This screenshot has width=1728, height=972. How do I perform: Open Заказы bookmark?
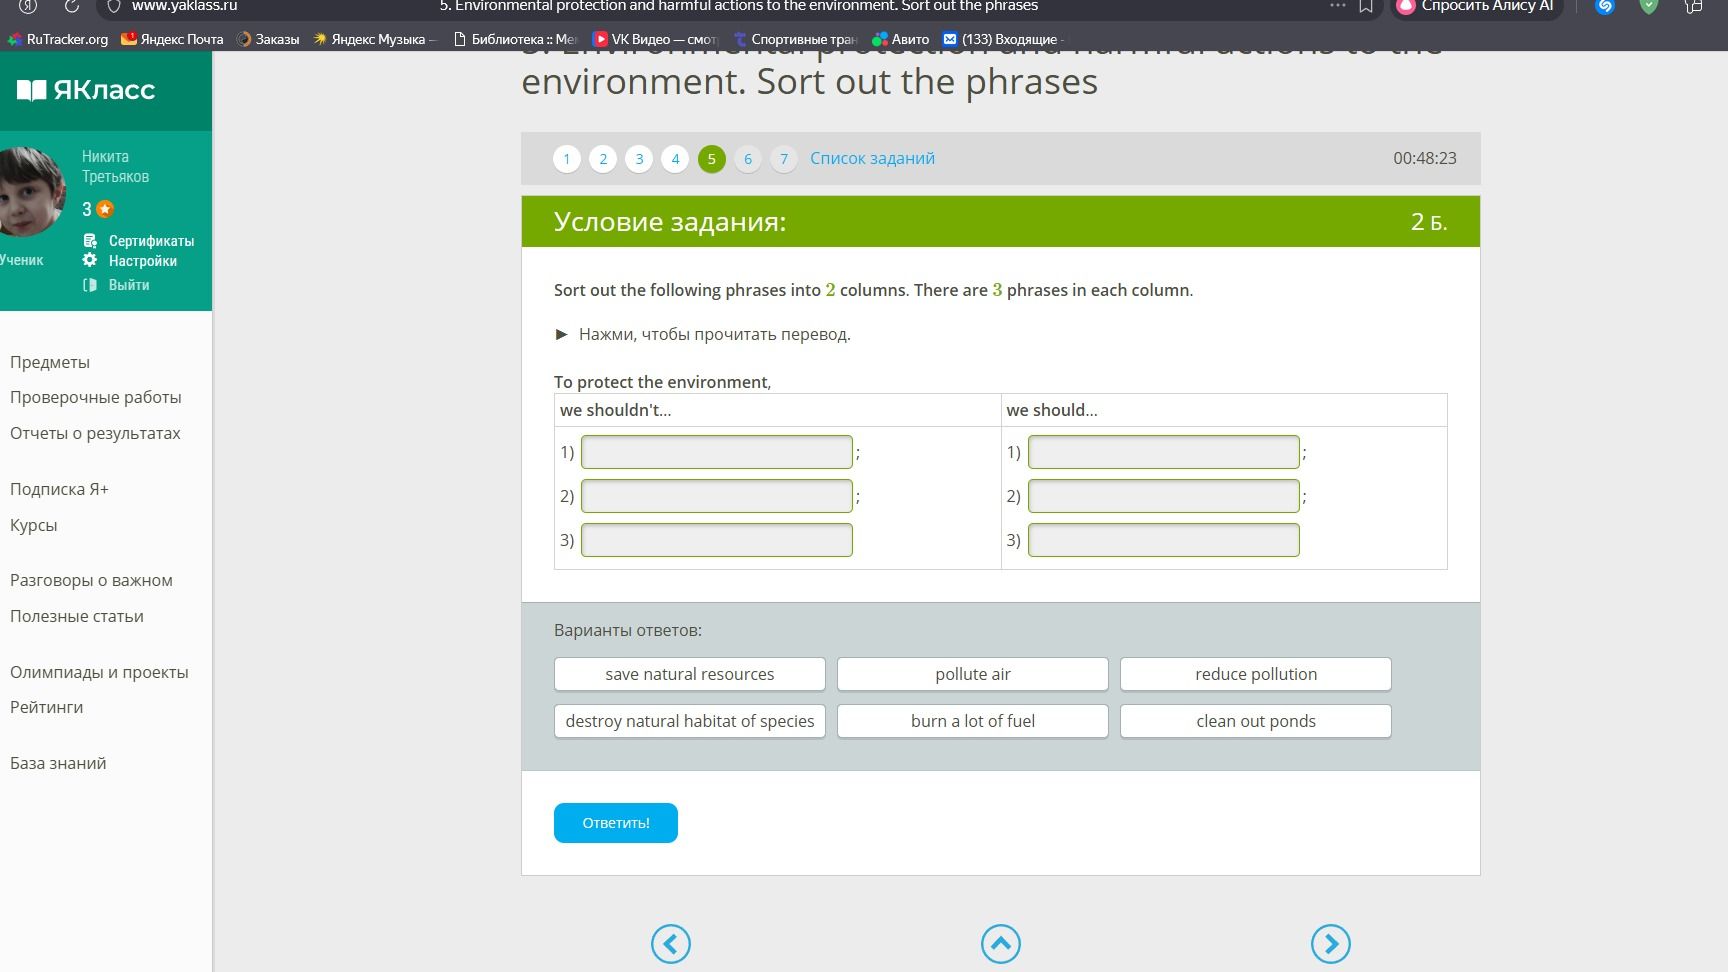[268, 39]
